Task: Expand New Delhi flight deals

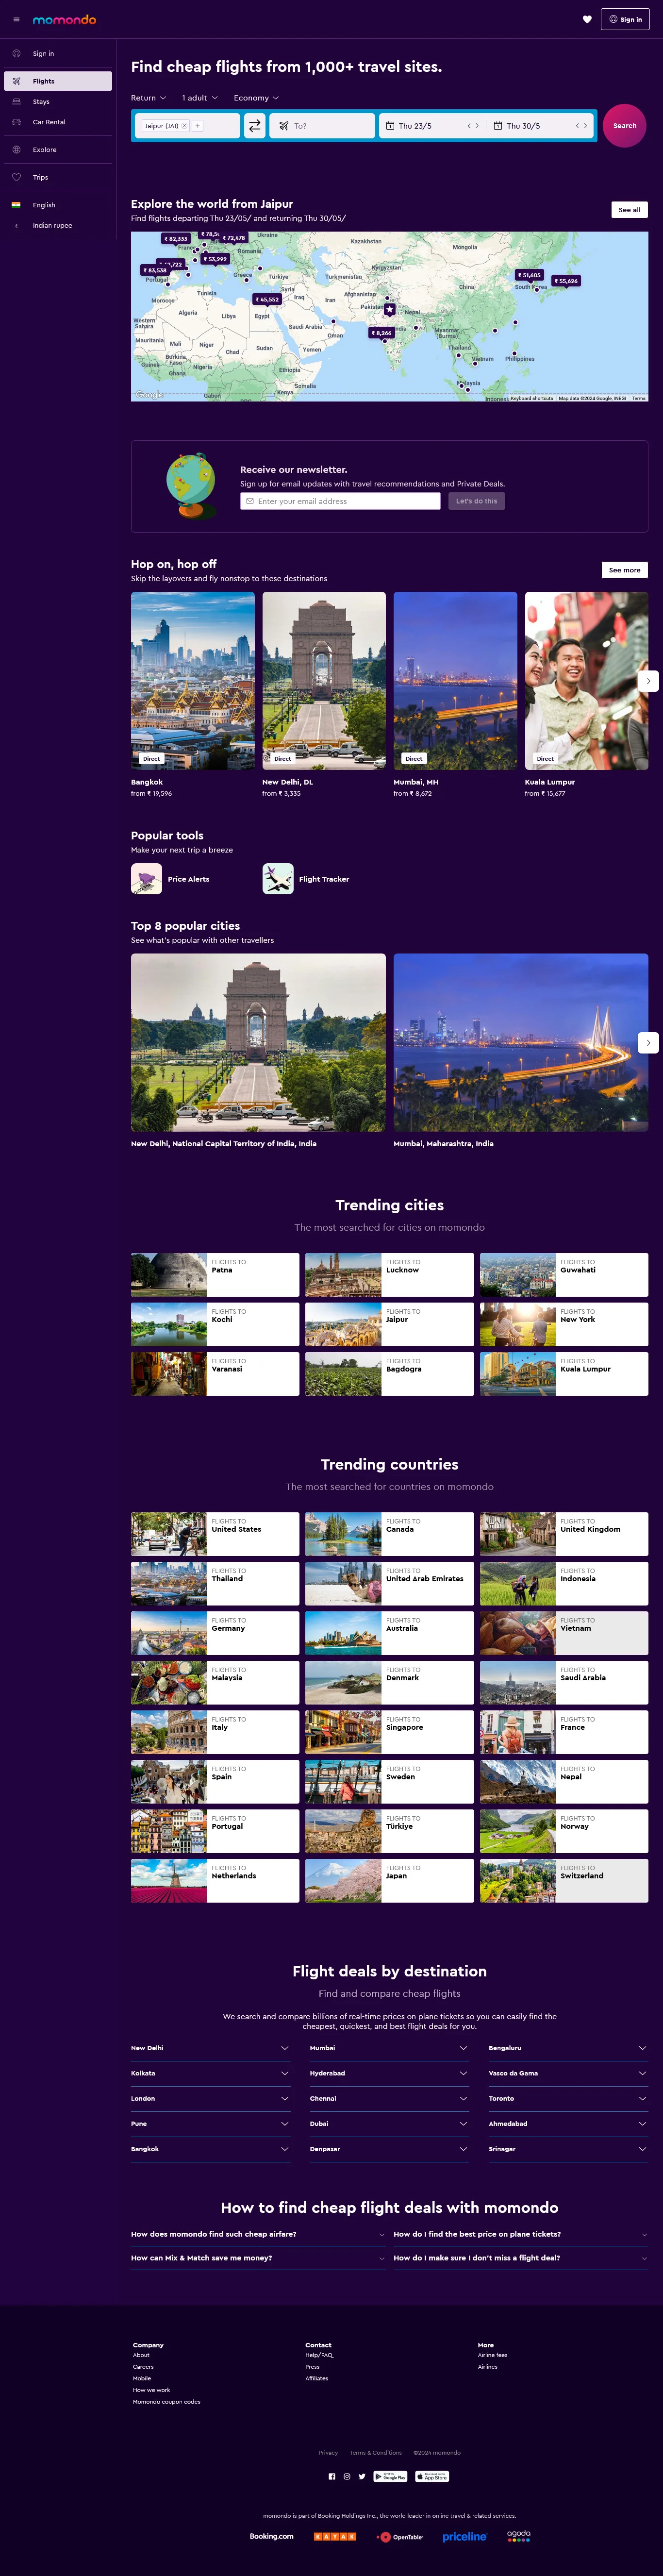Action: (210, 2047)
